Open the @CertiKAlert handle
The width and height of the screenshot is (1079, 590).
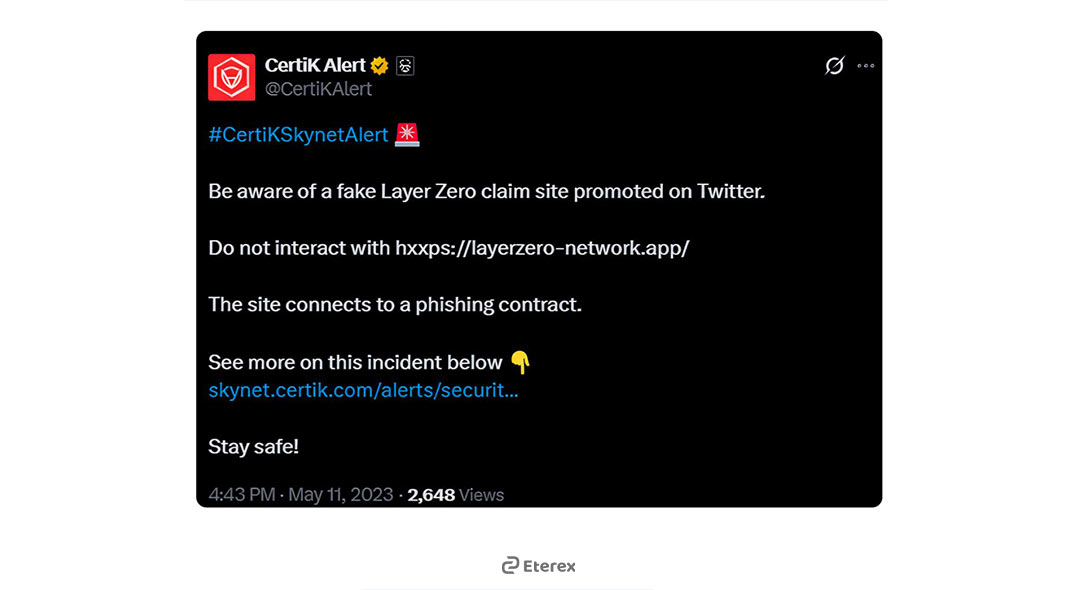[319, 89]
